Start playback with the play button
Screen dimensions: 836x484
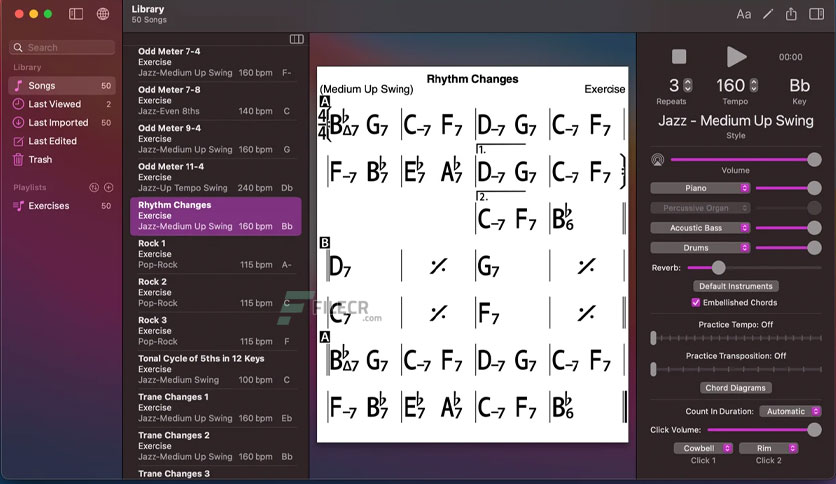click(736, 57)
